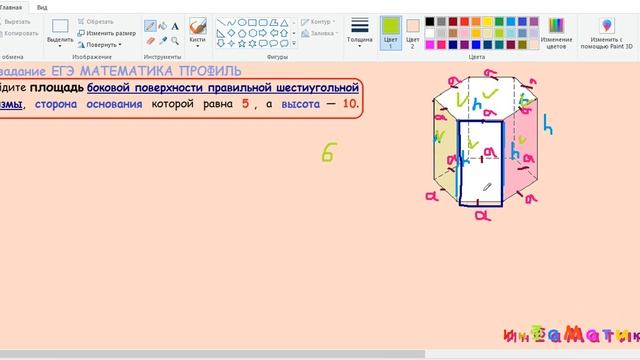Choose the Rectangle shape
This screenshot has width=640, height=360.
tap(253, 22)
